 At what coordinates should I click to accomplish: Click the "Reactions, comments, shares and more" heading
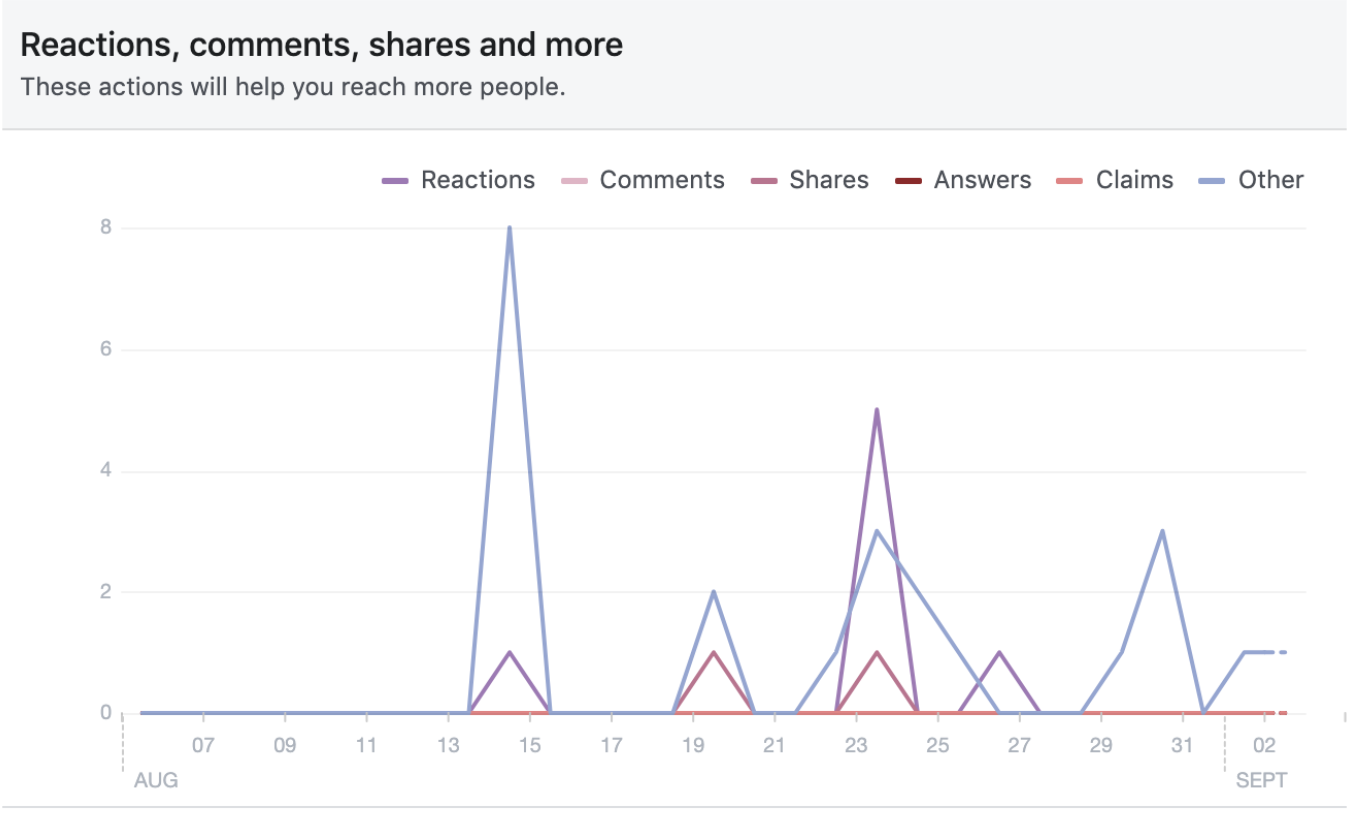tap(321, 45)
